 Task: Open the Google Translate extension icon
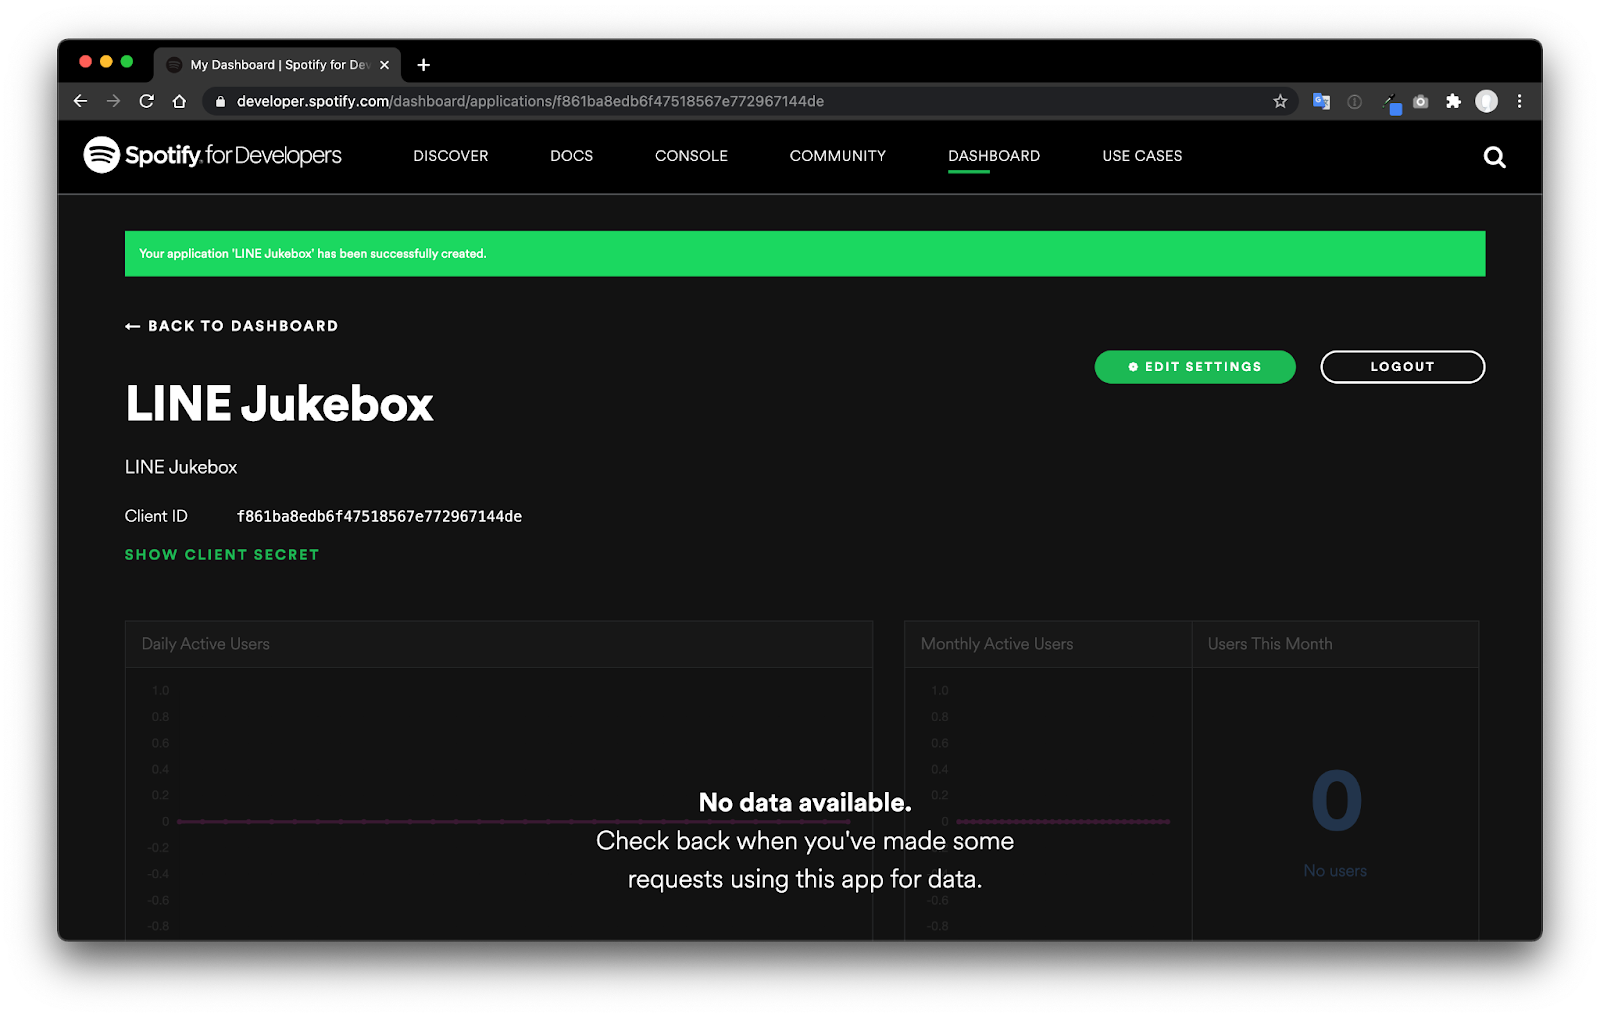[1321, 101]
